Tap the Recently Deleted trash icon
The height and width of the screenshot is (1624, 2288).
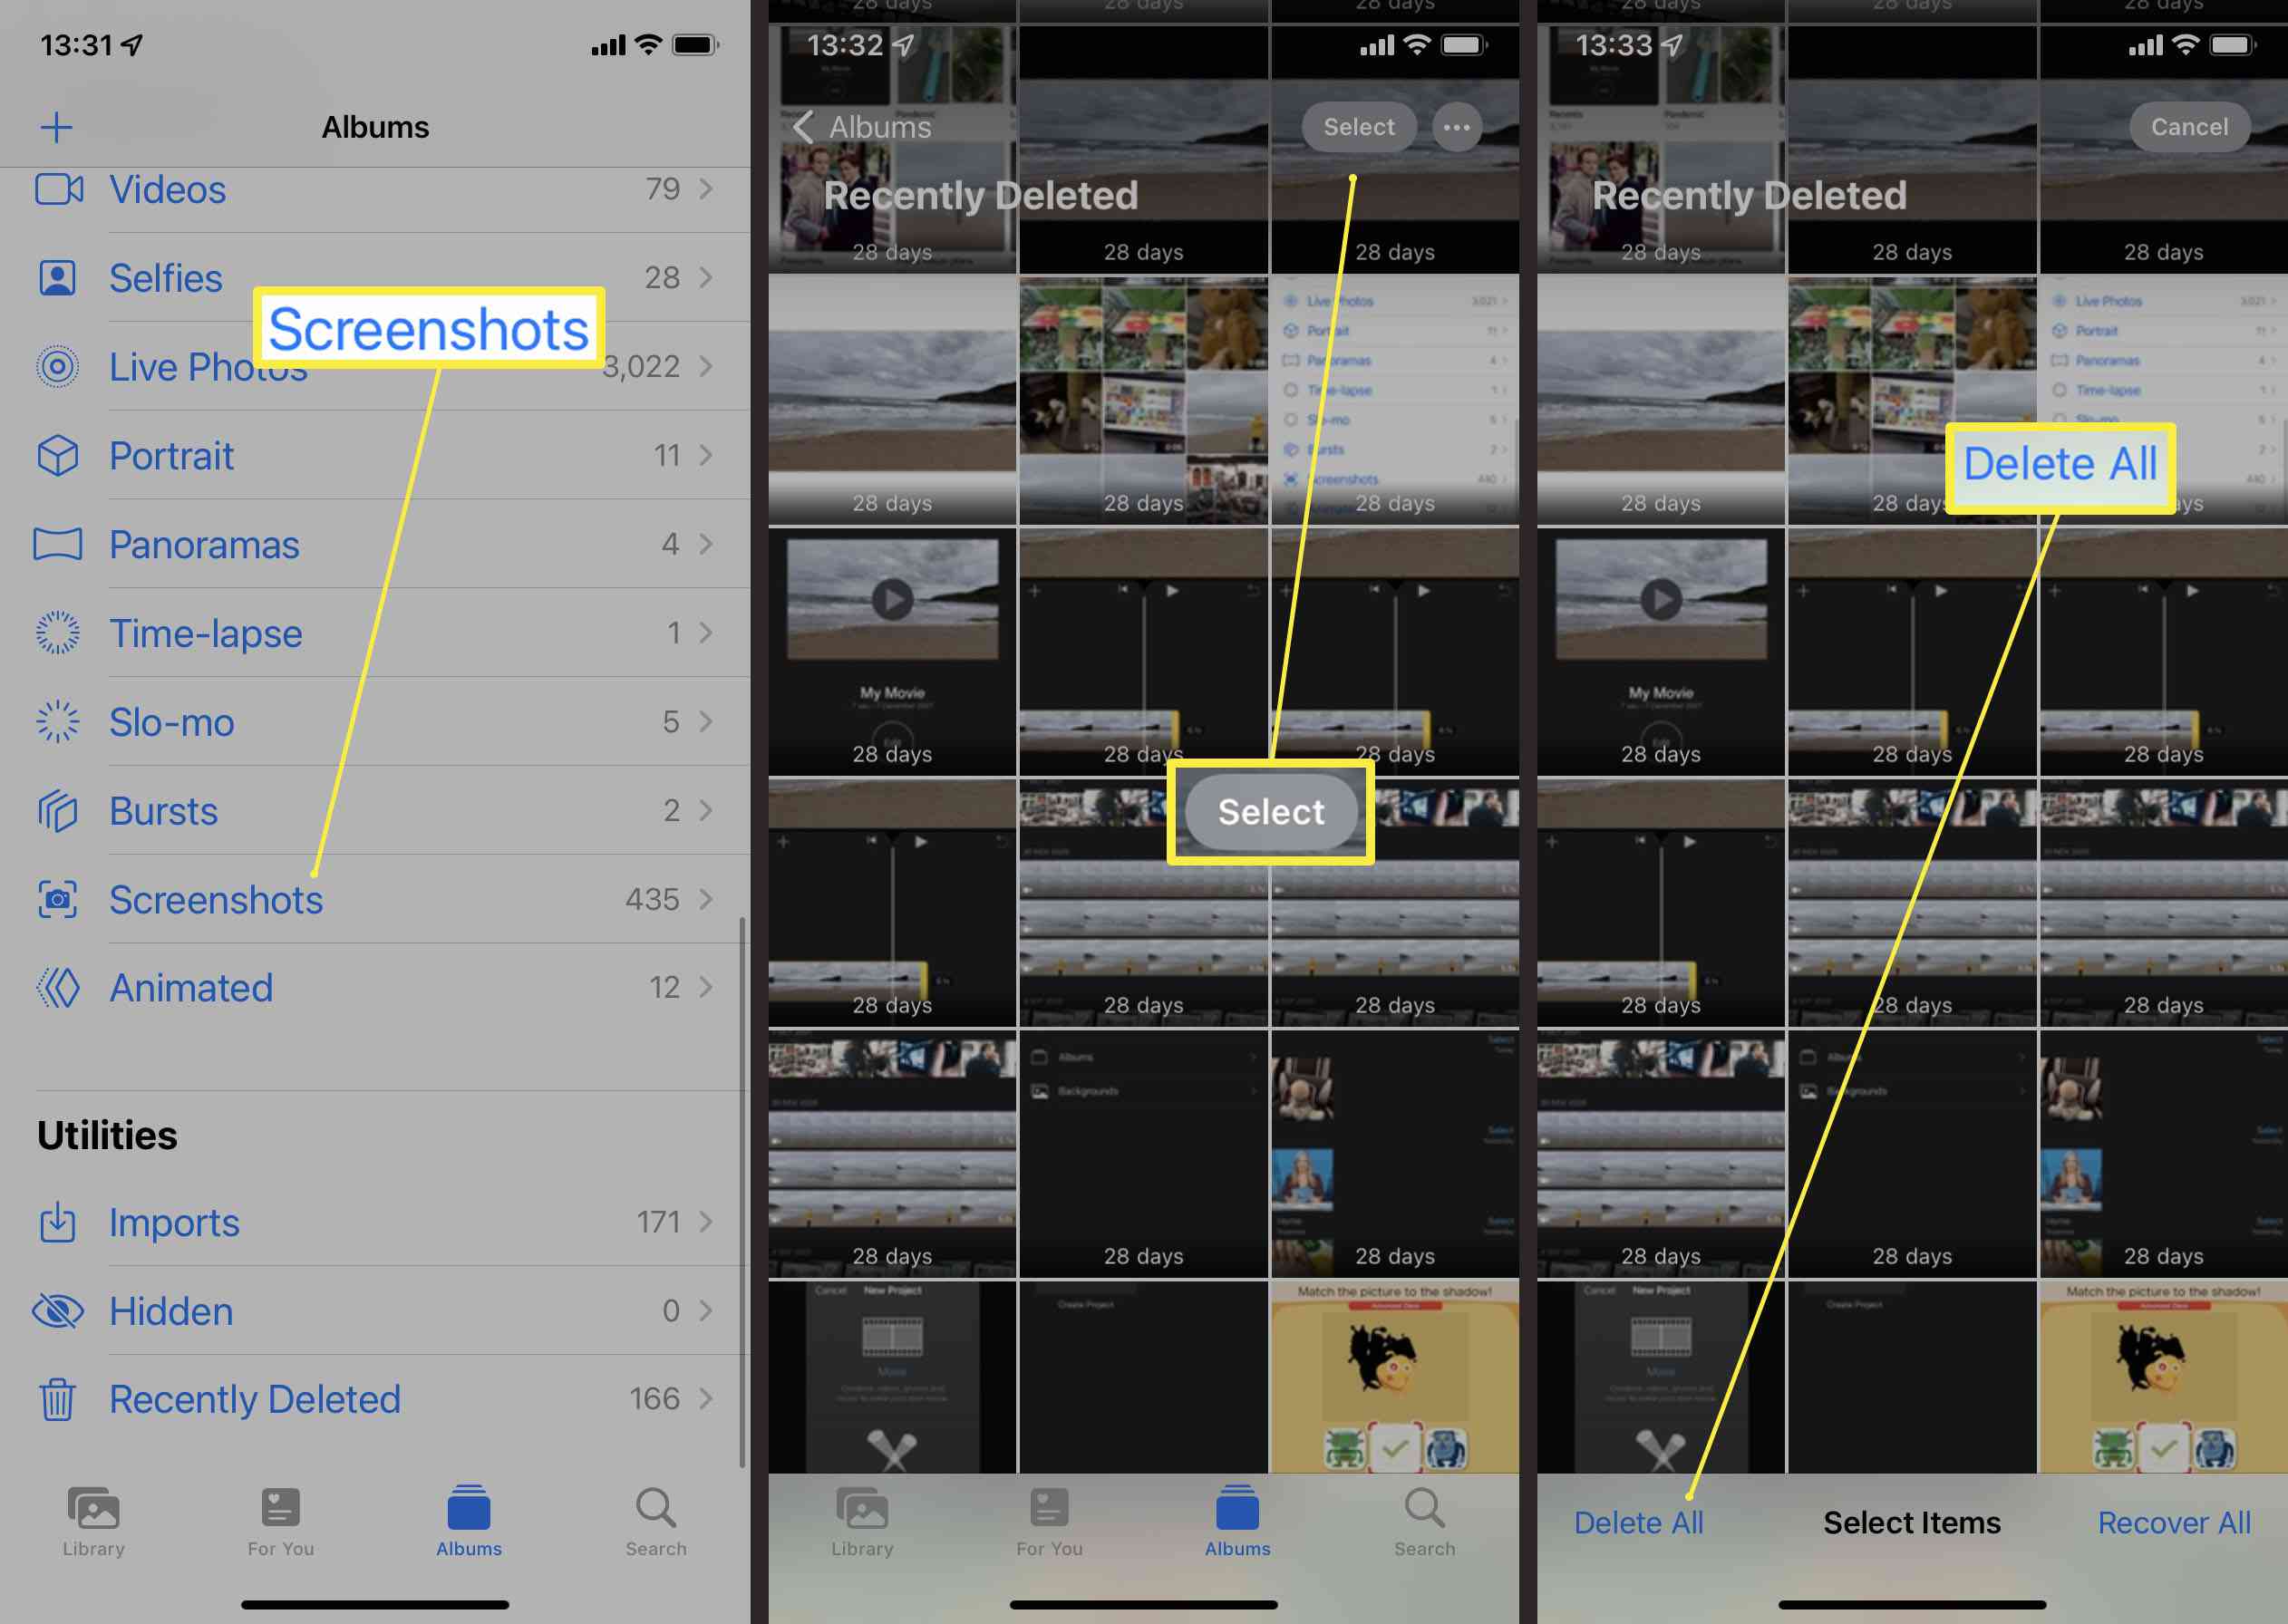coord(54,1397)
